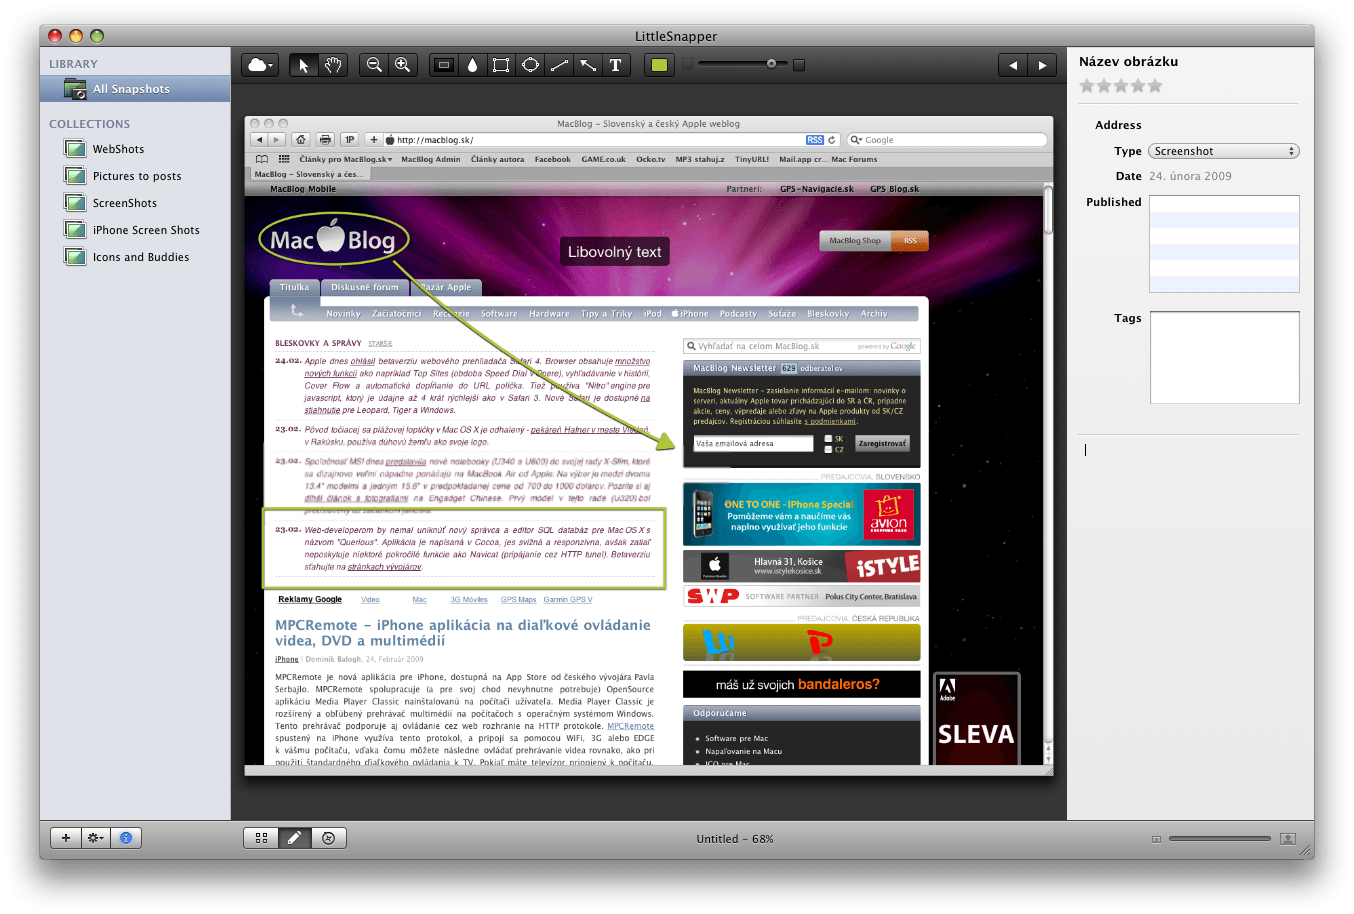Viewport: 1354px width, 914px height.
Task: Select the hand pan tool
Action: click(332, 65)
